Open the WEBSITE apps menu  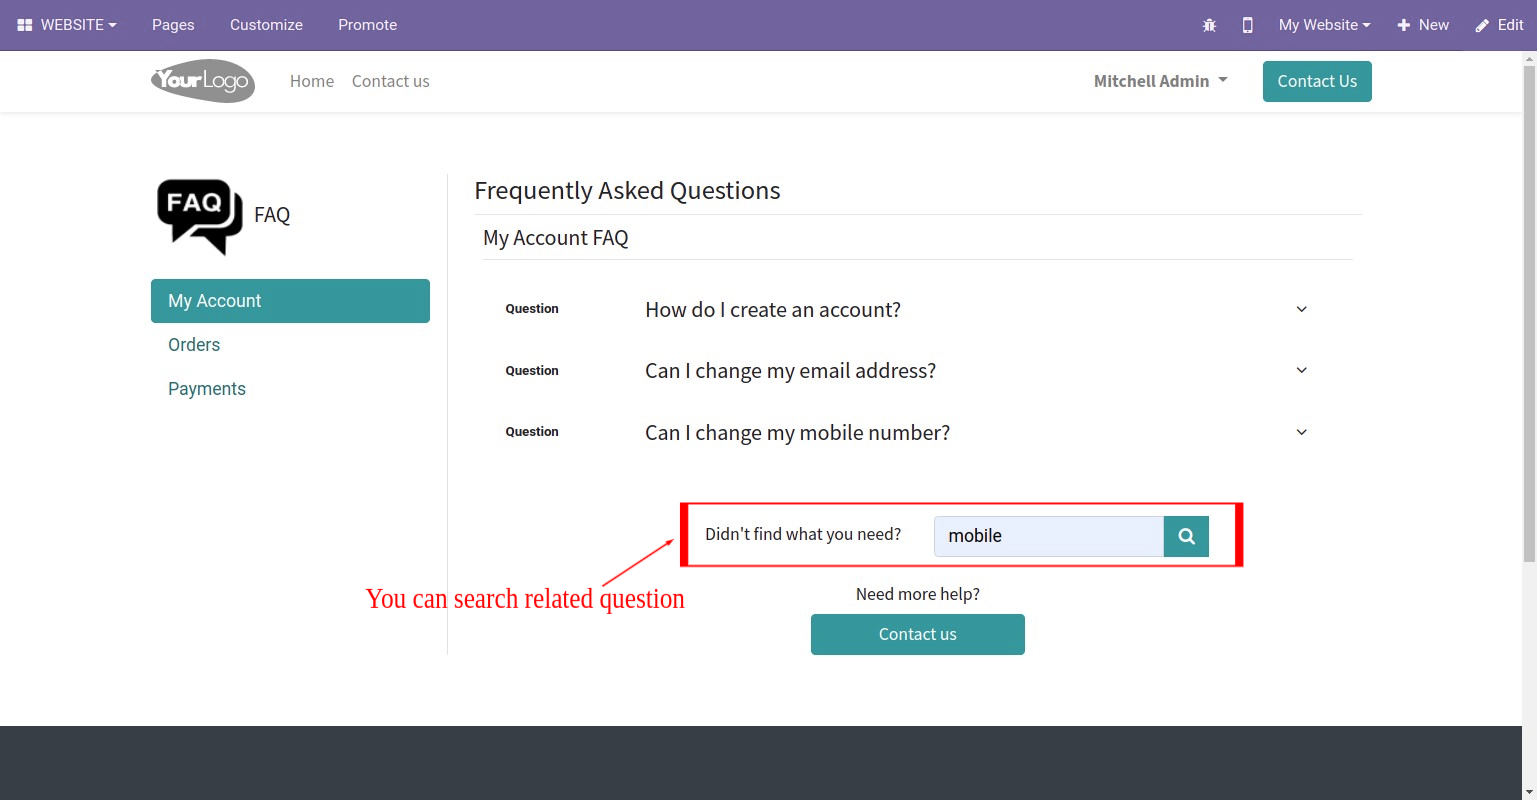click(x=67, y=25)
